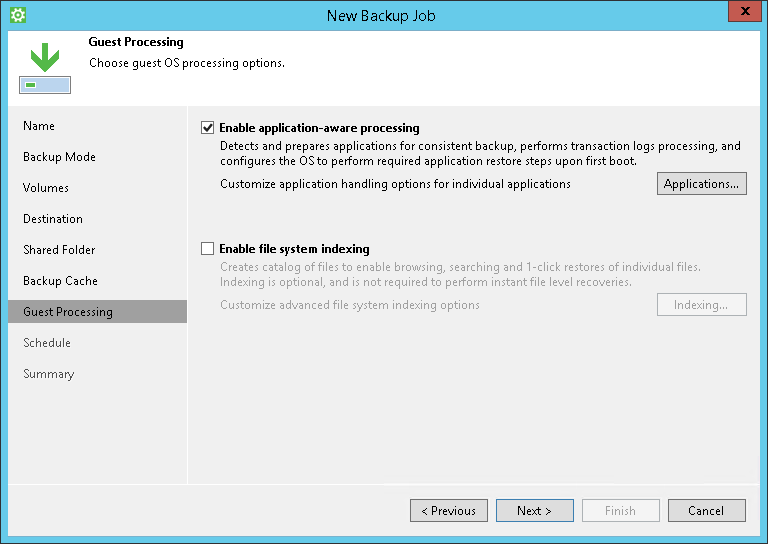Click the 'New Backup Job' window title
768x544 pixels.
point(381,16)
